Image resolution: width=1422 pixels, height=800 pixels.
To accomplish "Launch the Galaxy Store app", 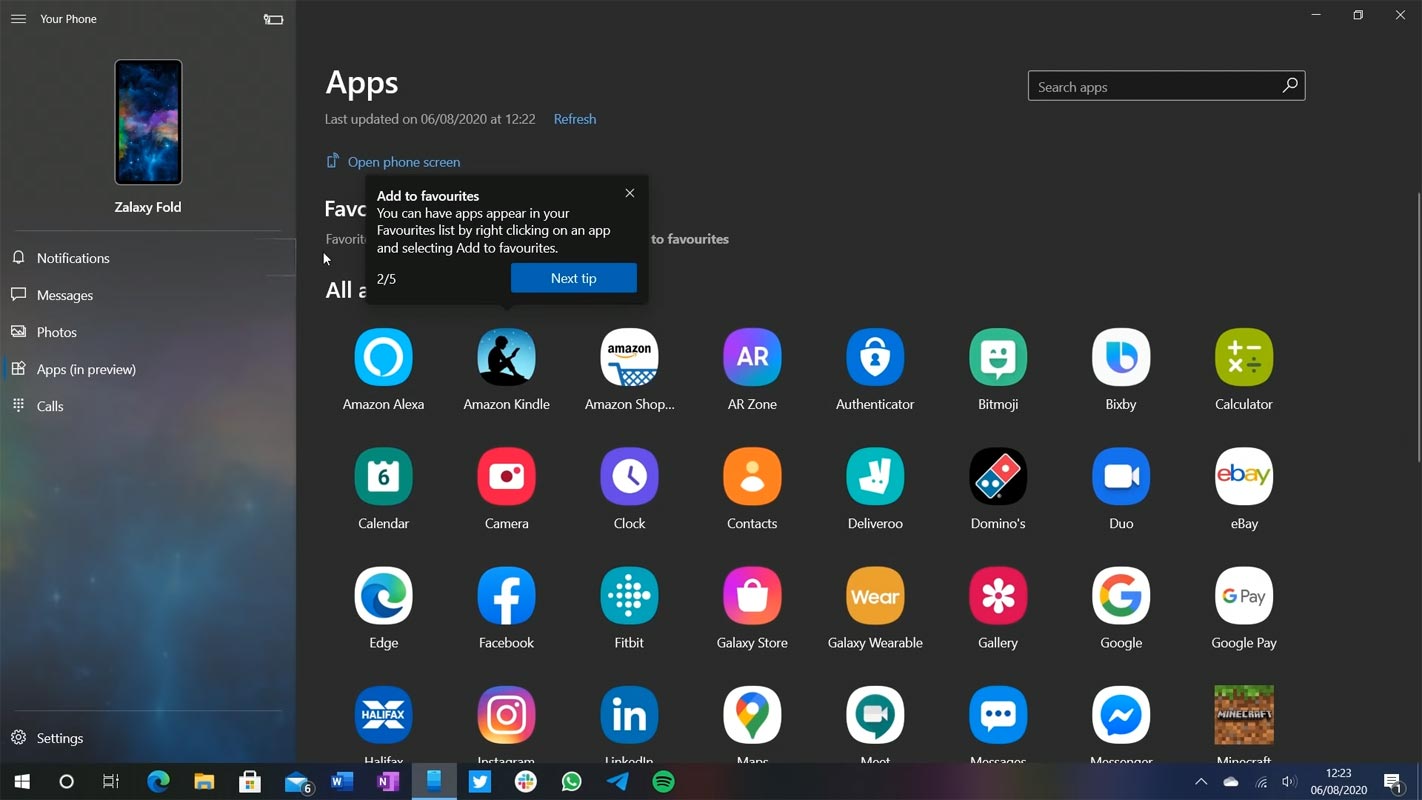I will 752,596.
